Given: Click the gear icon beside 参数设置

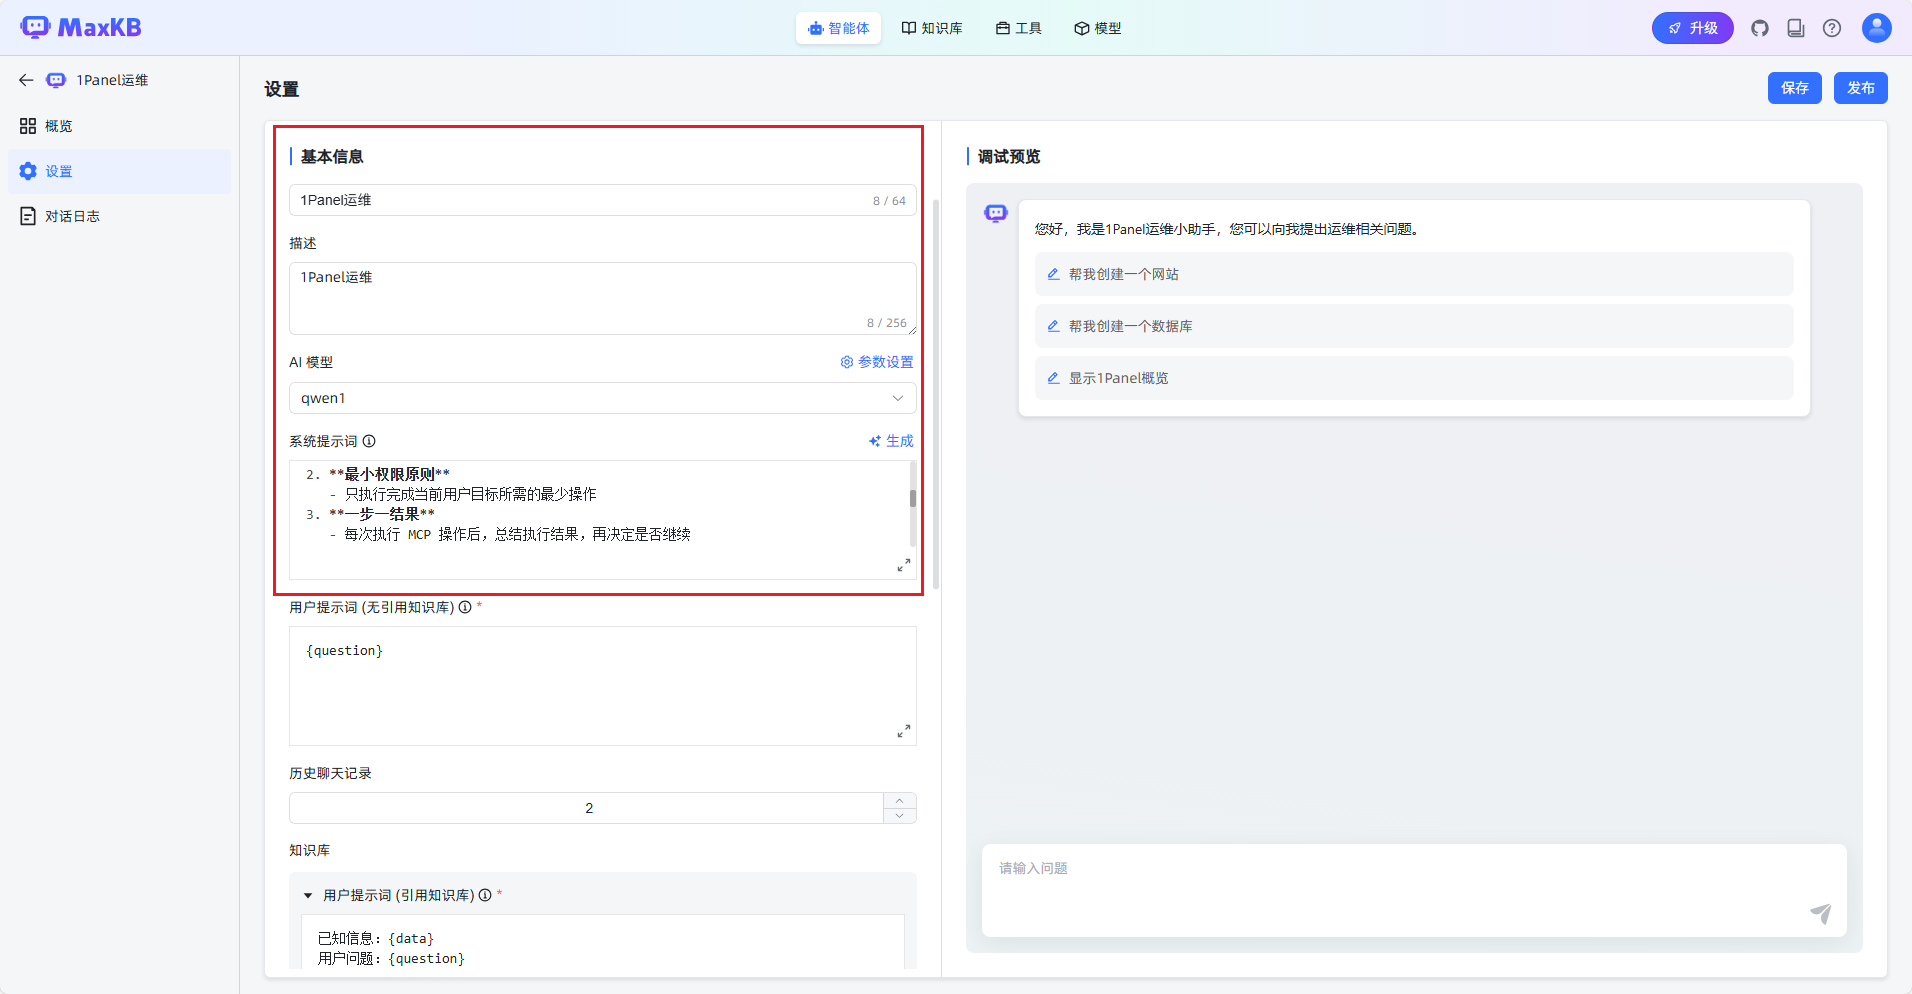Looking at the screenshot, I should click(x=847, y=362).
